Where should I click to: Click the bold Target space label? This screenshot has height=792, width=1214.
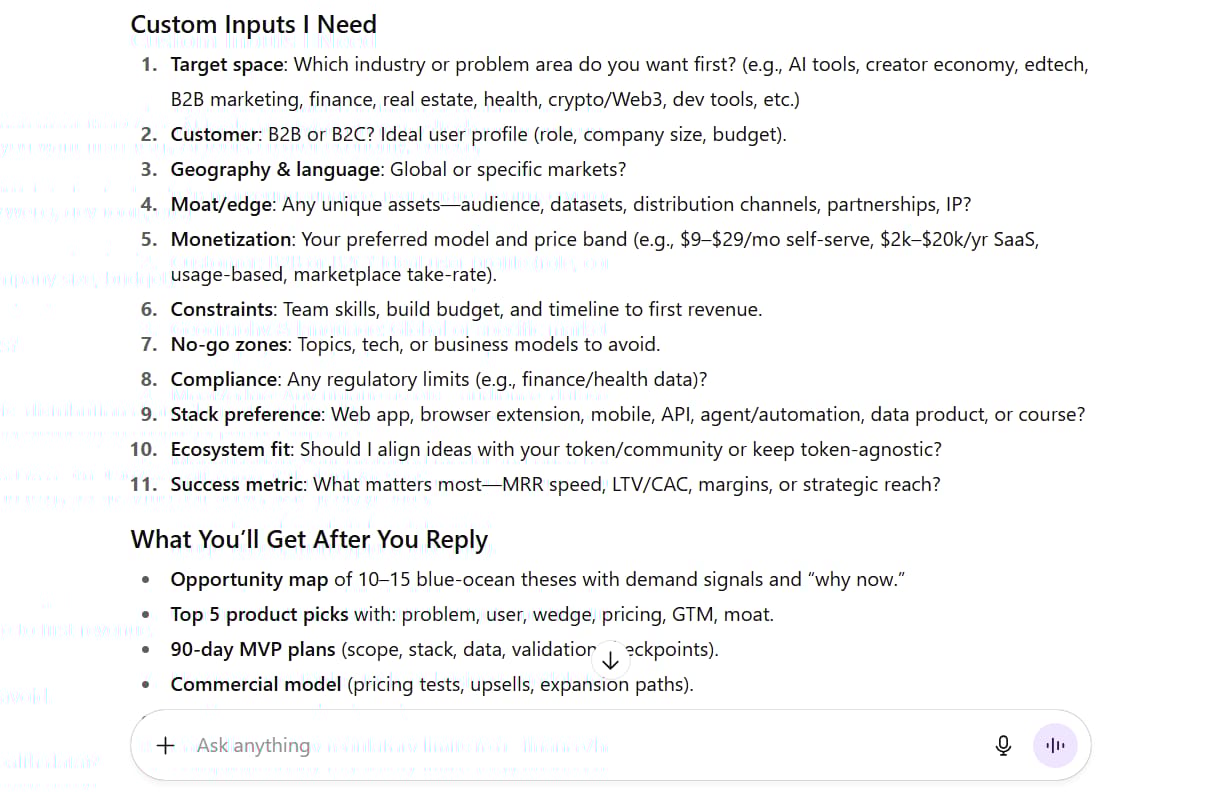click(229, 65)
